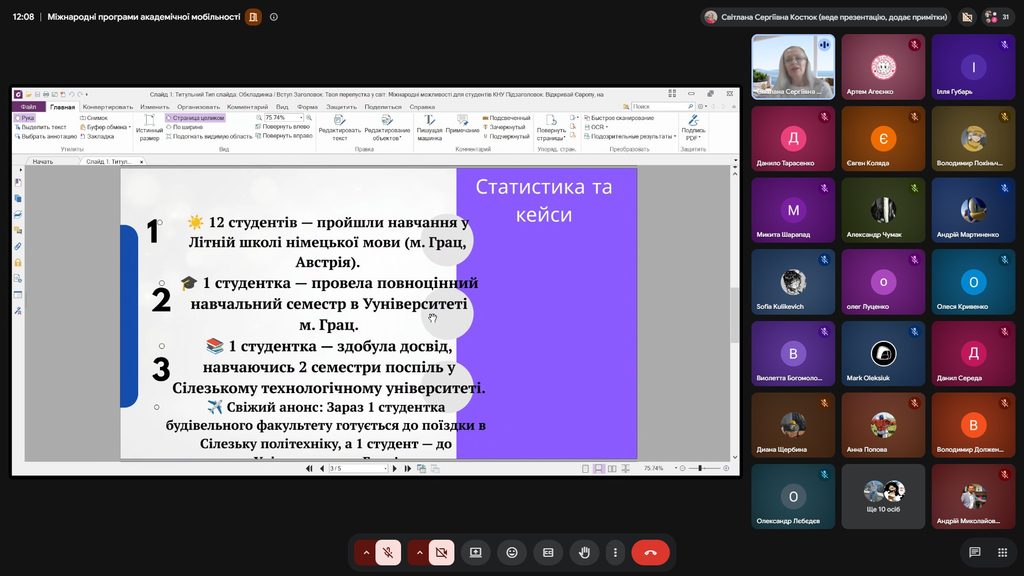The height and width of the screenshot is (576, 1024).
Task: Switch to the Конвертировать ribbon tab
Action: click(108, 106)
